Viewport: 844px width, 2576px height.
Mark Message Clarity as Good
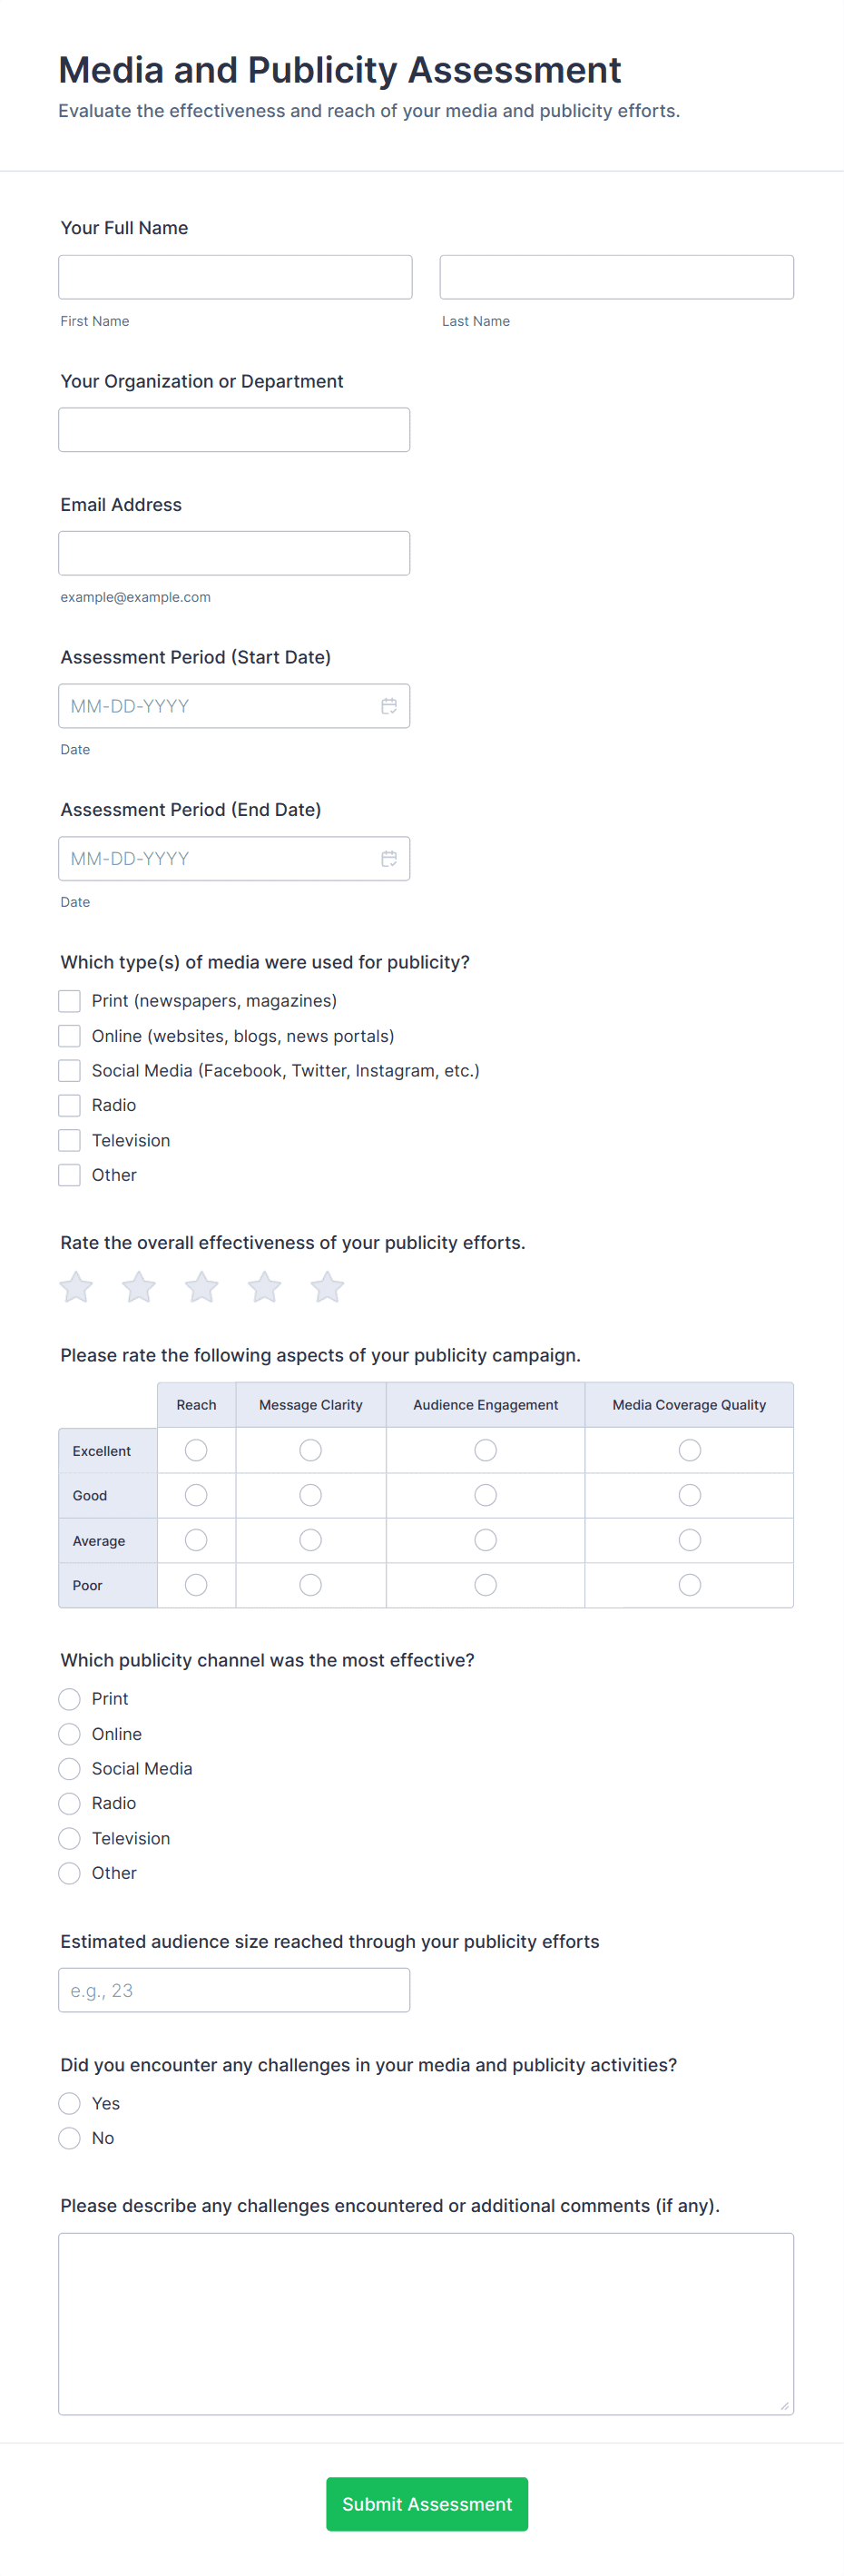(x=311, y=1495)
